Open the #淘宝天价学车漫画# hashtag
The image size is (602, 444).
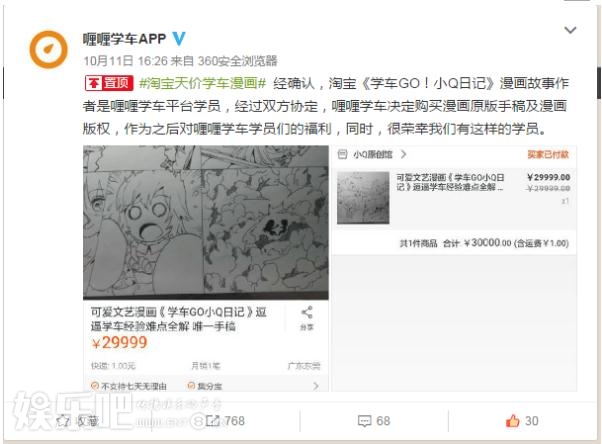pyautogui.click(x=202, y=83)
